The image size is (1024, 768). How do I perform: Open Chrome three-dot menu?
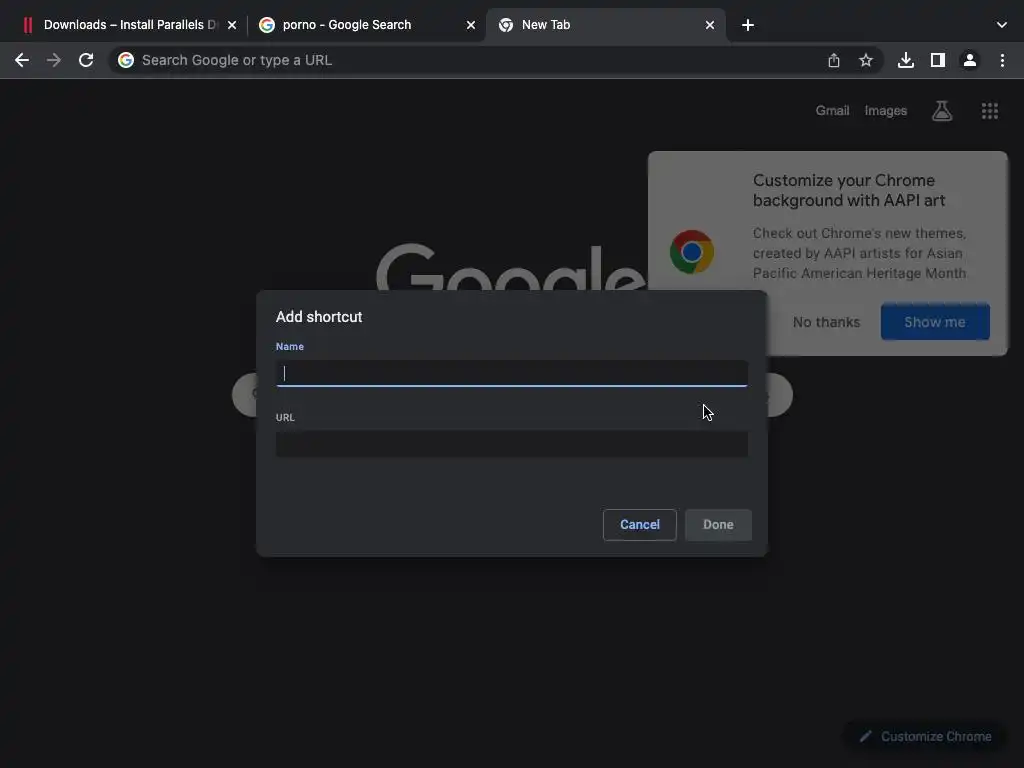(x=1002, y=60)
